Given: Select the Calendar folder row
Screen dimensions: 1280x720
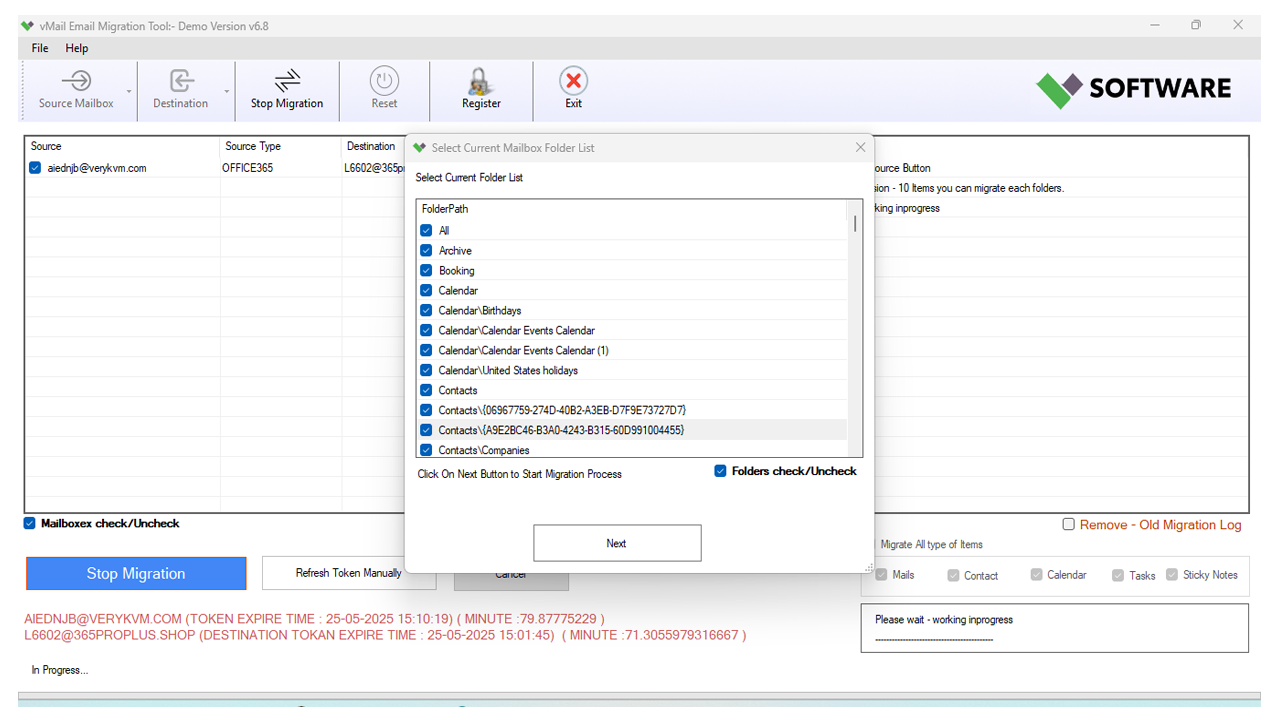Looking at the screenshot, I should [x=632, y=290].
